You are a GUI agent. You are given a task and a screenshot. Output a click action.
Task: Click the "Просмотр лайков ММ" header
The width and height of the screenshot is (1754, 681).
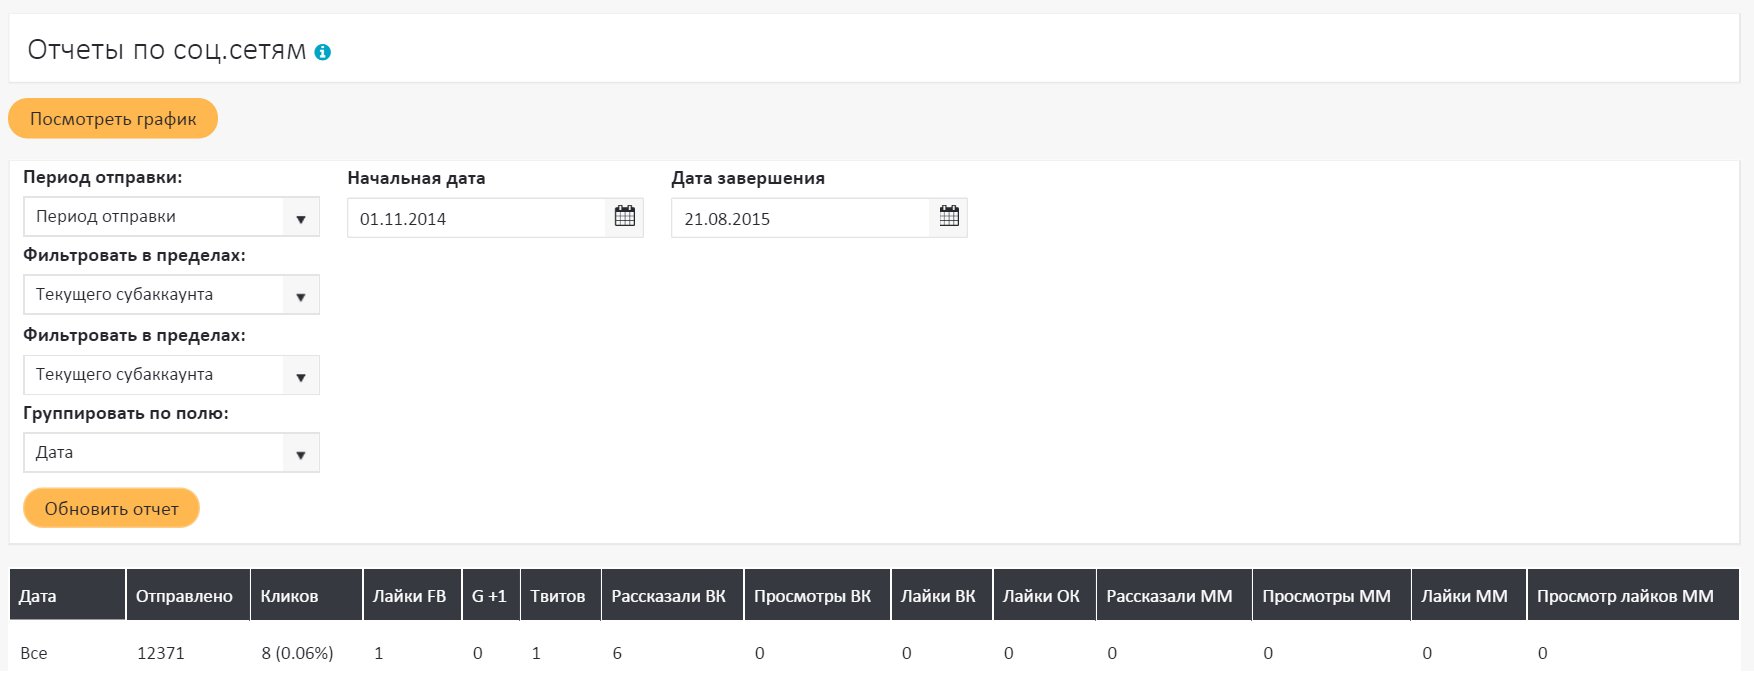tap(1625, 596)
